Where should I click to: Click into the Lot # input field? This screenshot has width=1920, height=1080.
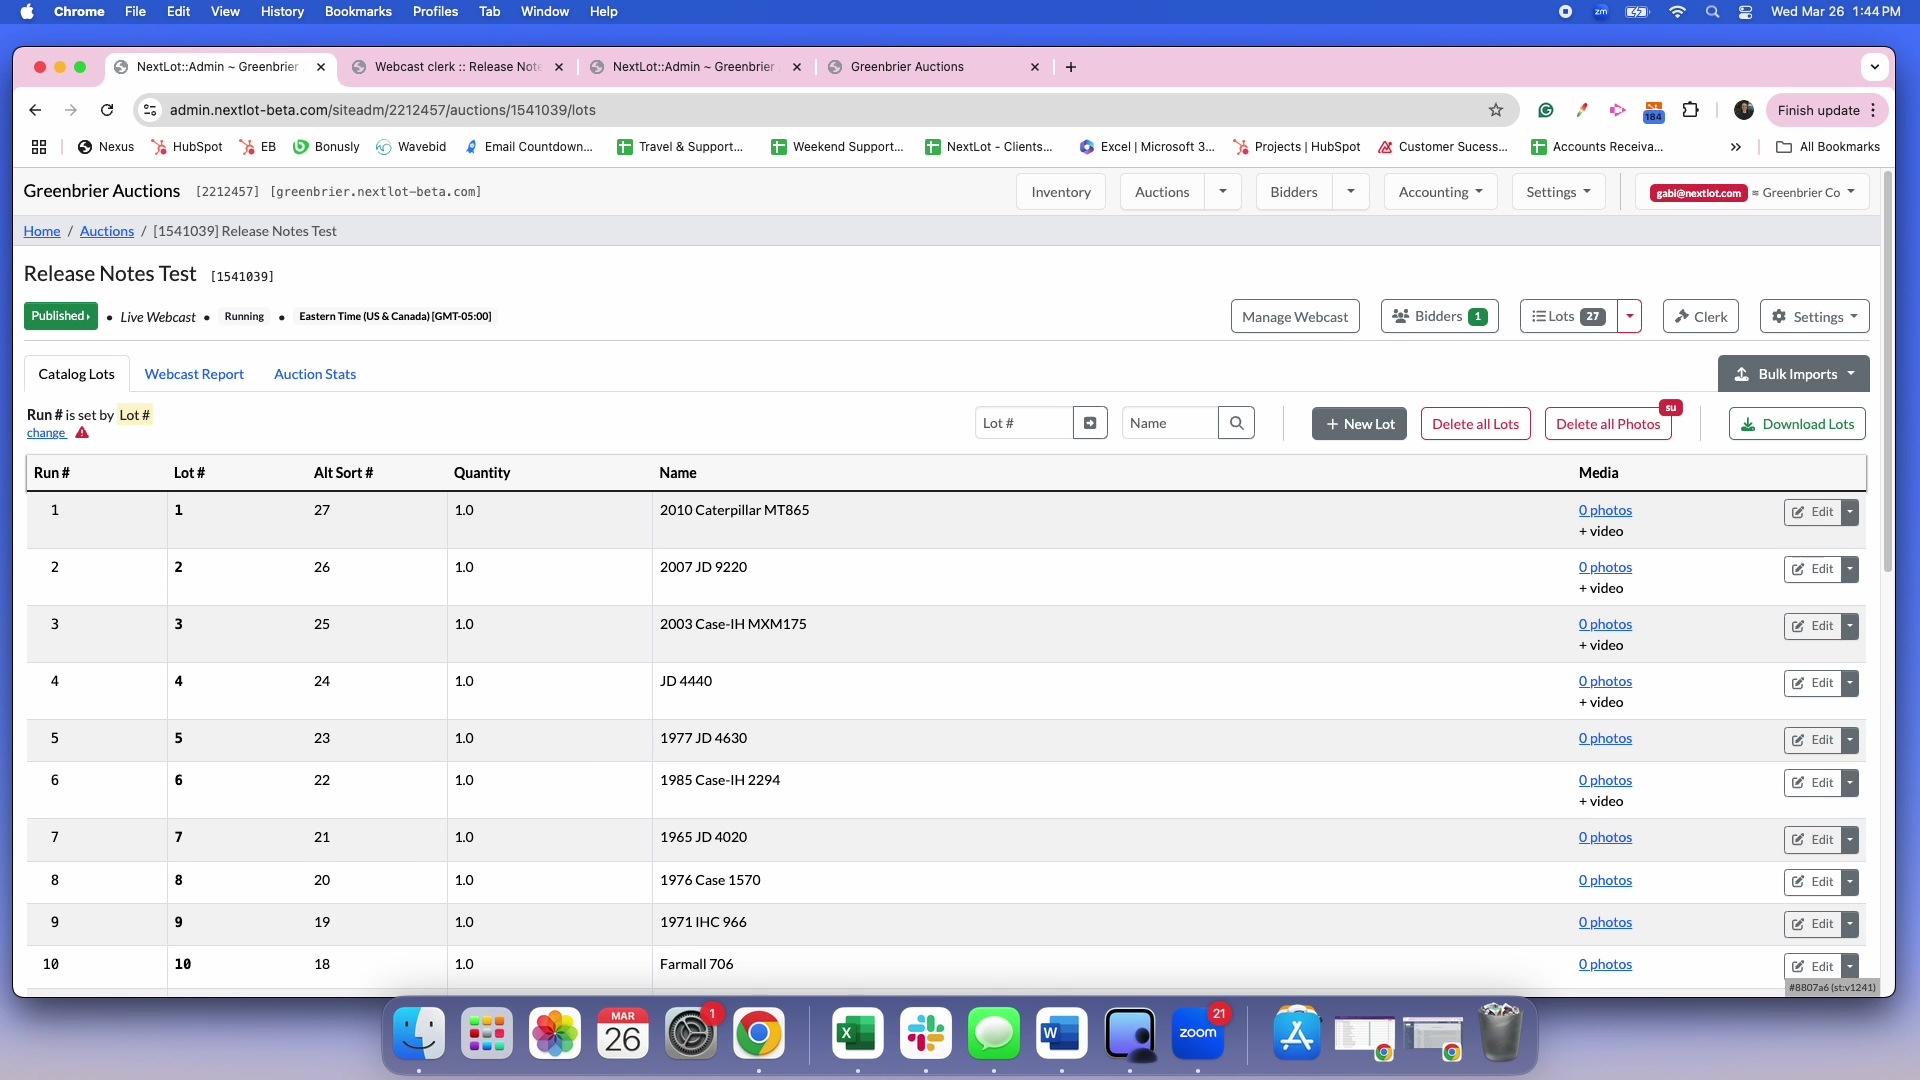(1024, 423)
